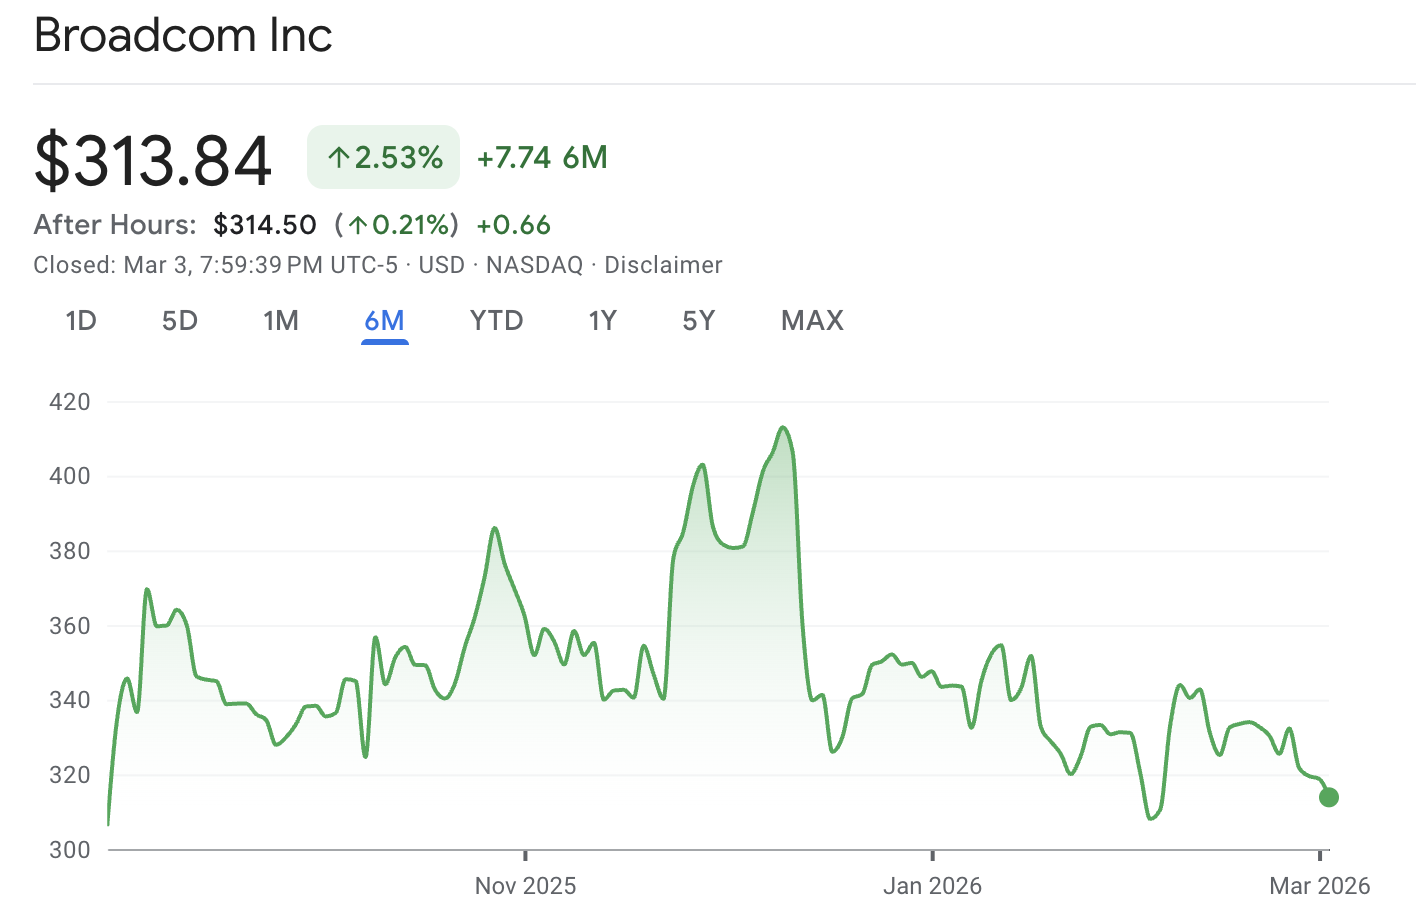Screen dimensions: 1416x918
Task: Click the green 2.53% change badge
Action: point(384,157)
